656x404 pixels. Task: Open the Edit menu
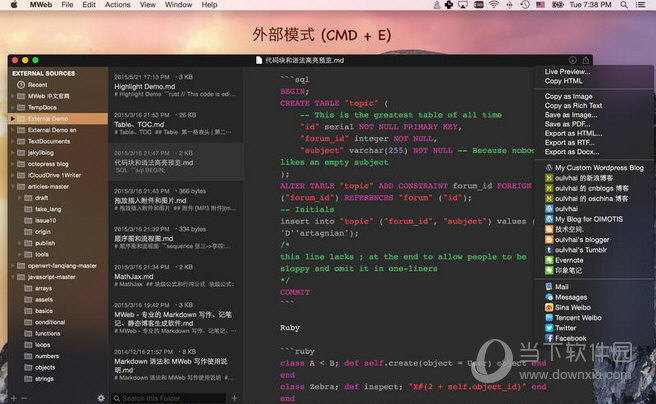[89, 5]
